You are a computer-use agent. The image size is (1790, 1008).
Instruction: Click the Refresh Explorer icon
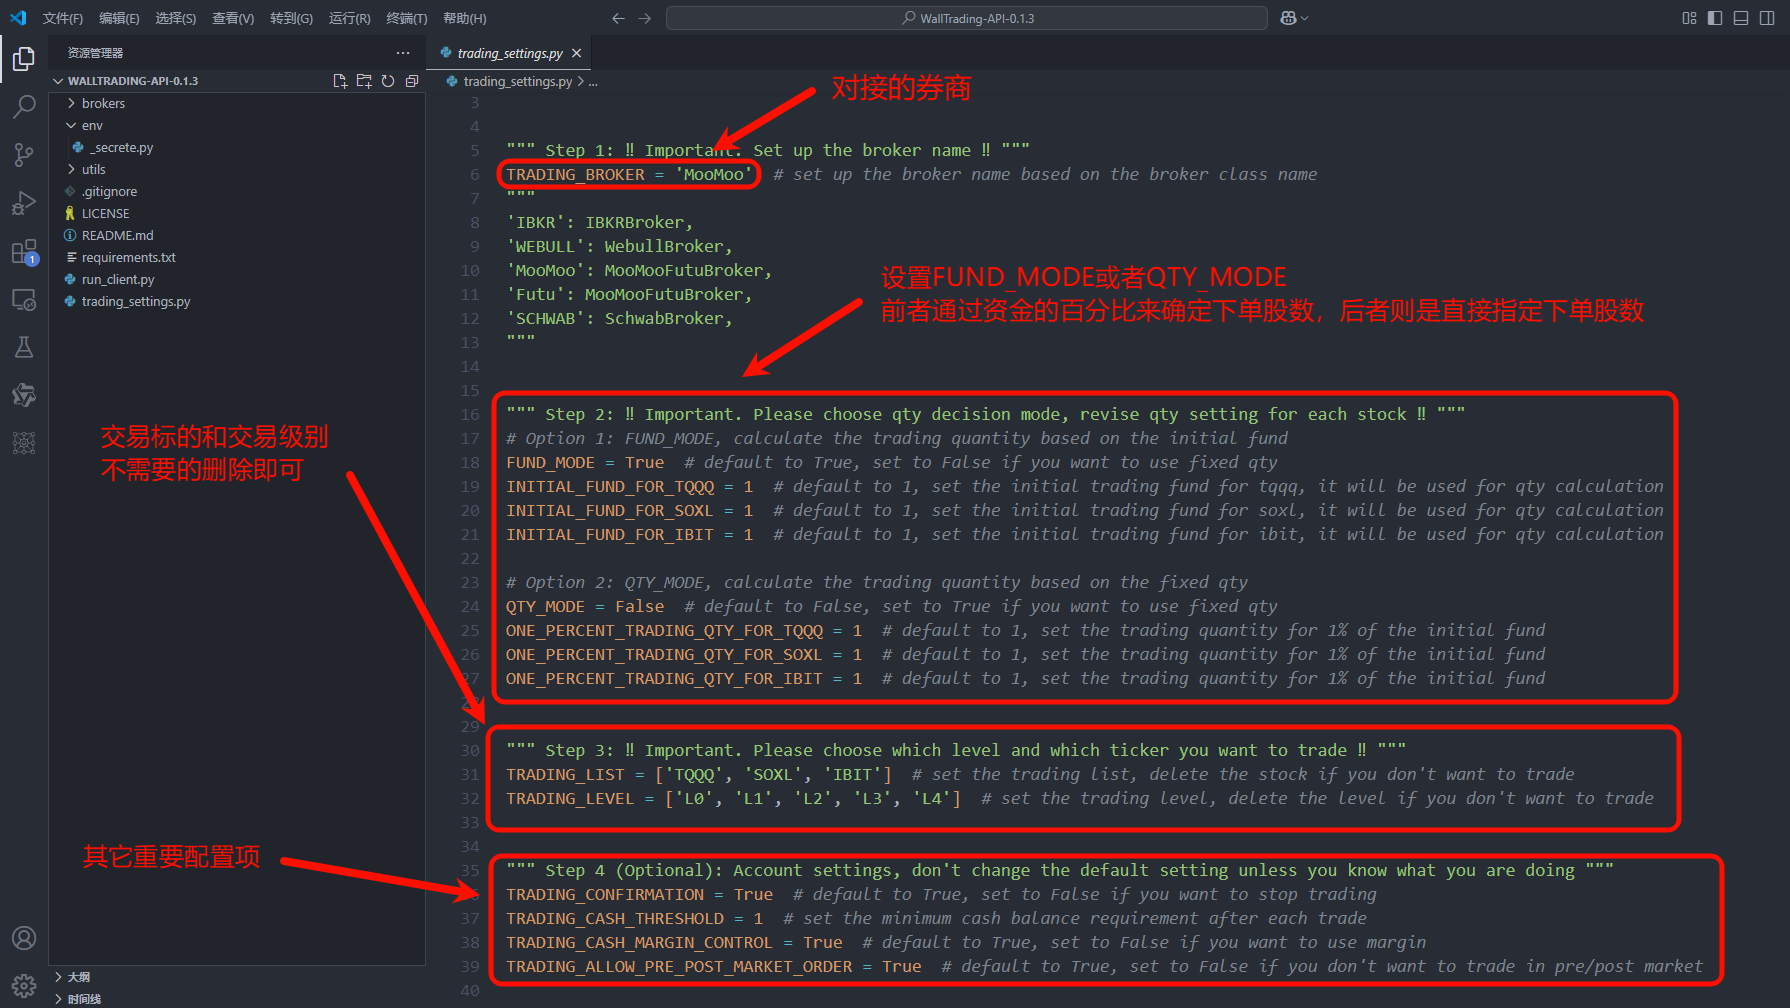(x=388, y=81)
